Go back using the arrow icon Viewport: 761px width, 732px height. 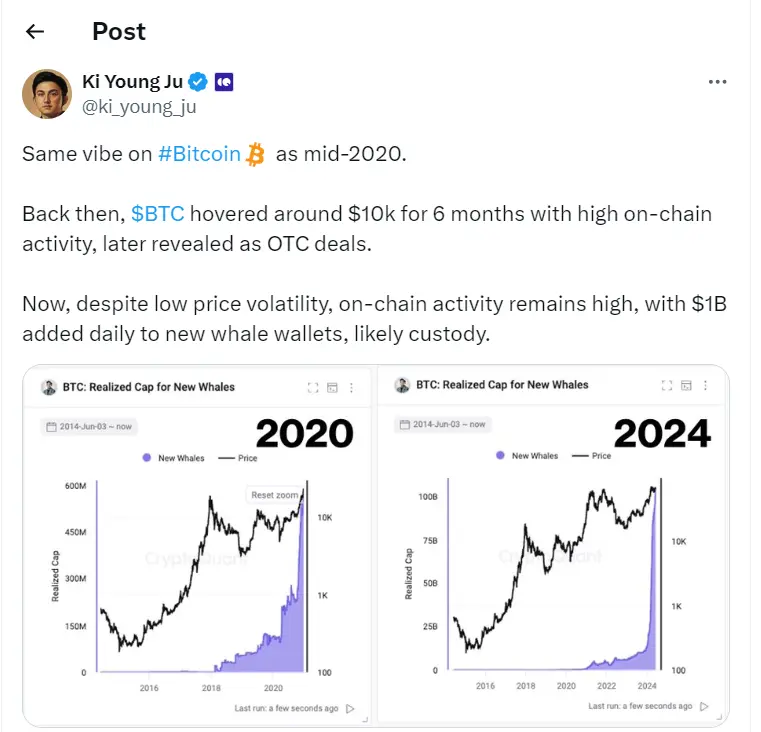35,32
